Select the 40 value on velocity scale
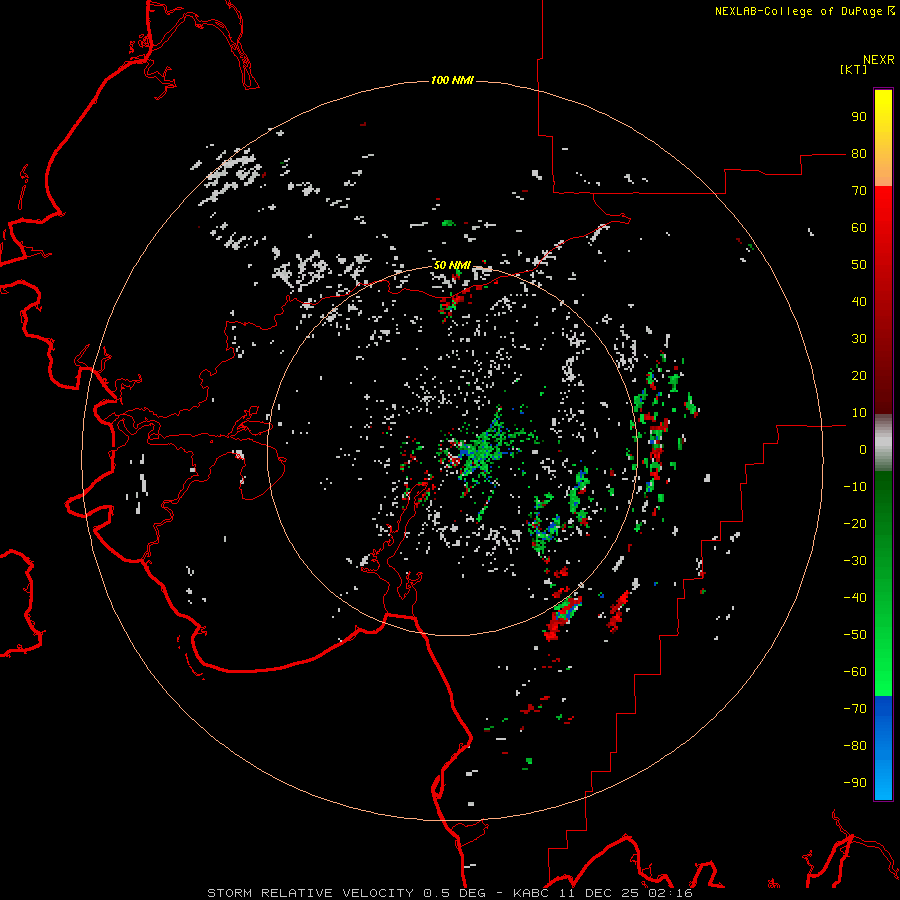This screenshot has width=900, height=900. pyautogui.click(x=859, y=302)
